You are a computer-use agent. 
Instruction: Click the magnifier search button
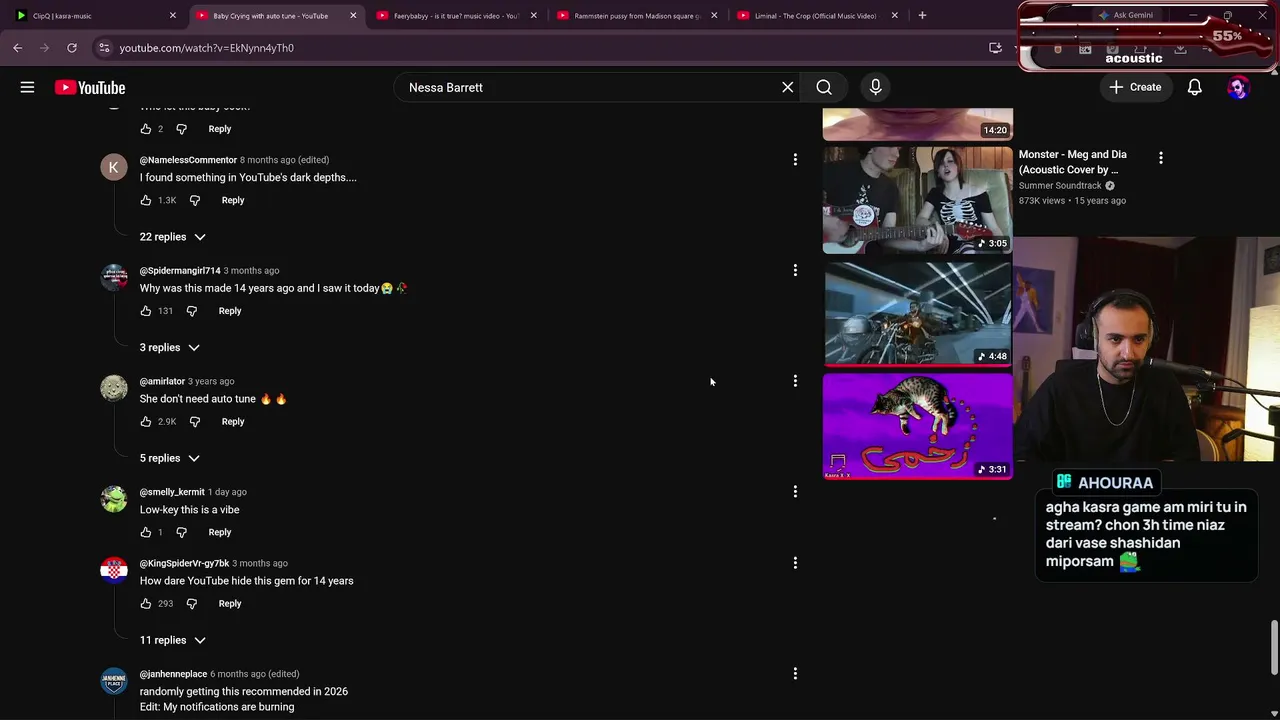click(824, 88)
